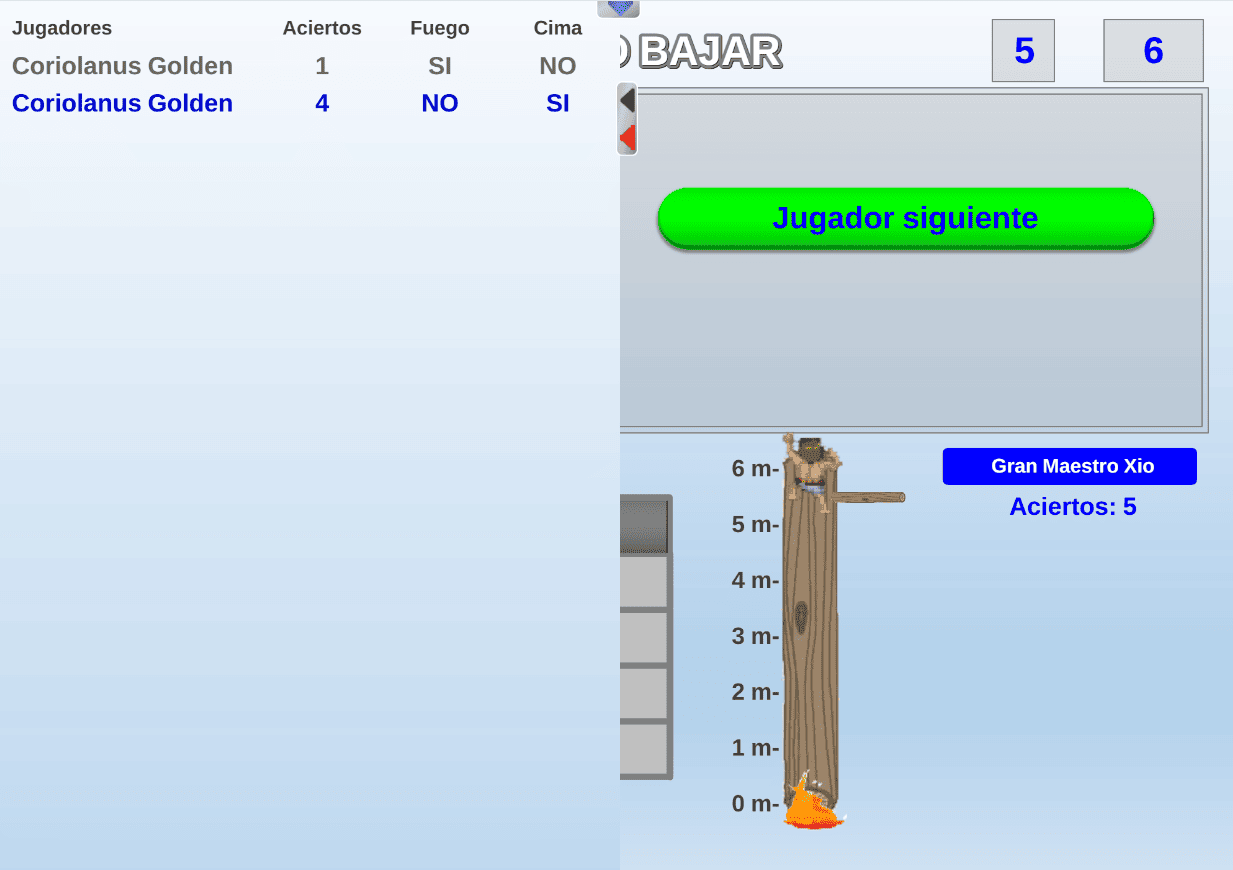Click the knot hole in the log
The height and width of the screenshot is (870, 1233).
coord(801,617)
